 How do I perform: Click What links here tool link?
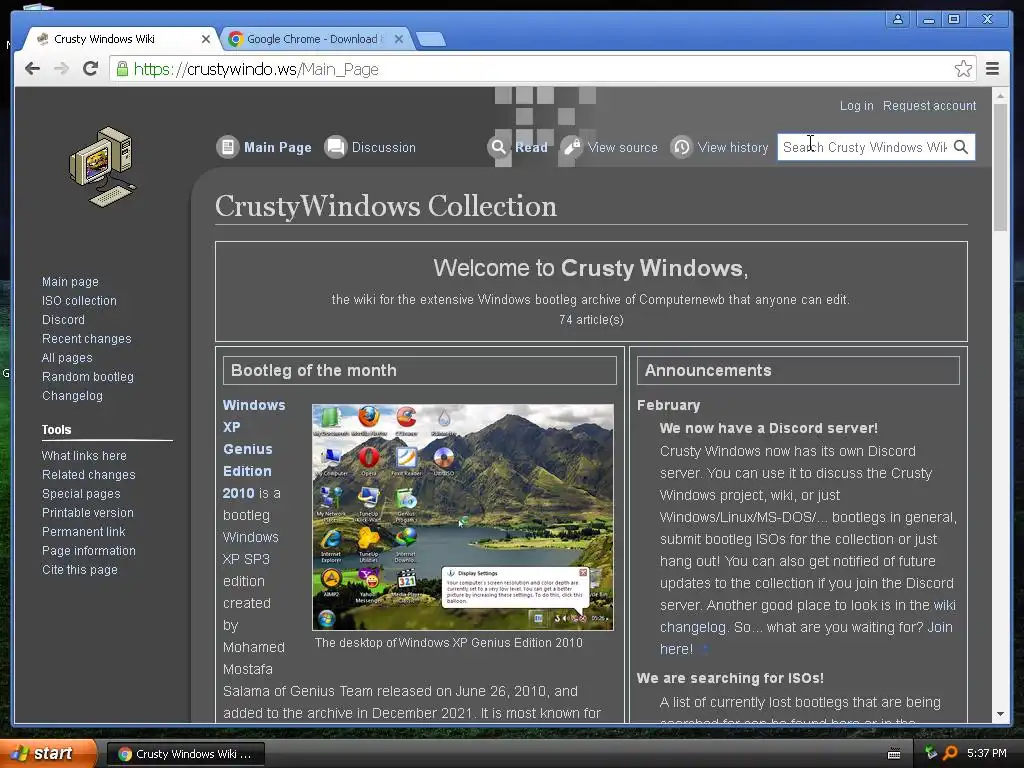point(84,456)
